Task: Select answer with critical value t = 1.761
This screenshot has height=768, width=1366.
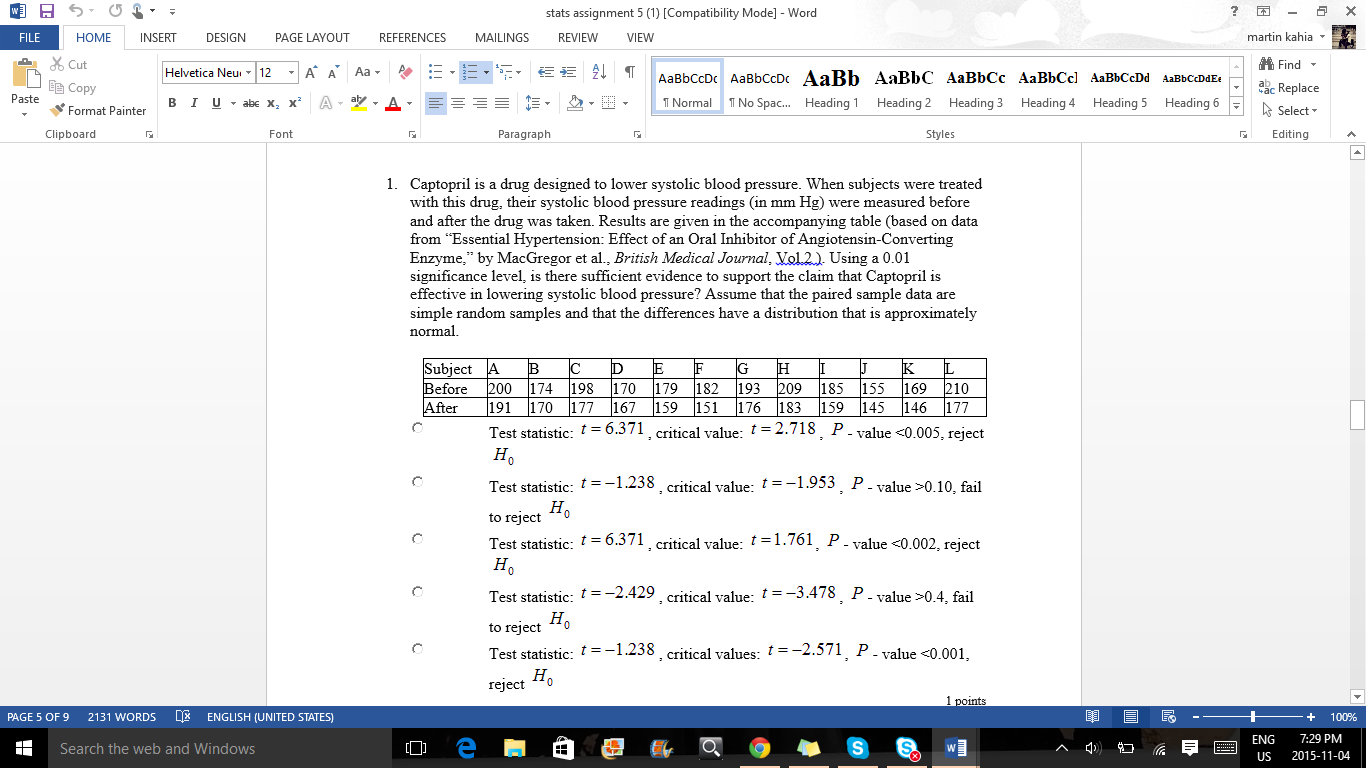Action: [417, 538]
